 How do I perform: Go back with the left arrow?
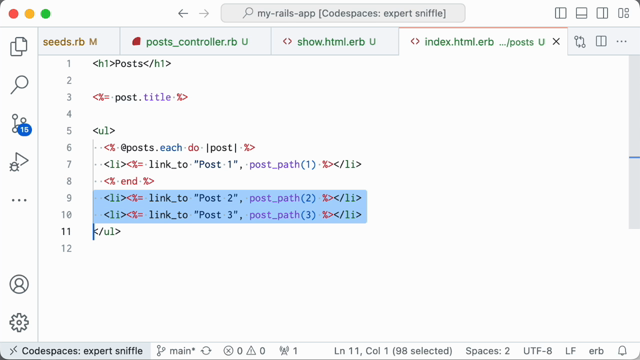(x=183, y=13)
